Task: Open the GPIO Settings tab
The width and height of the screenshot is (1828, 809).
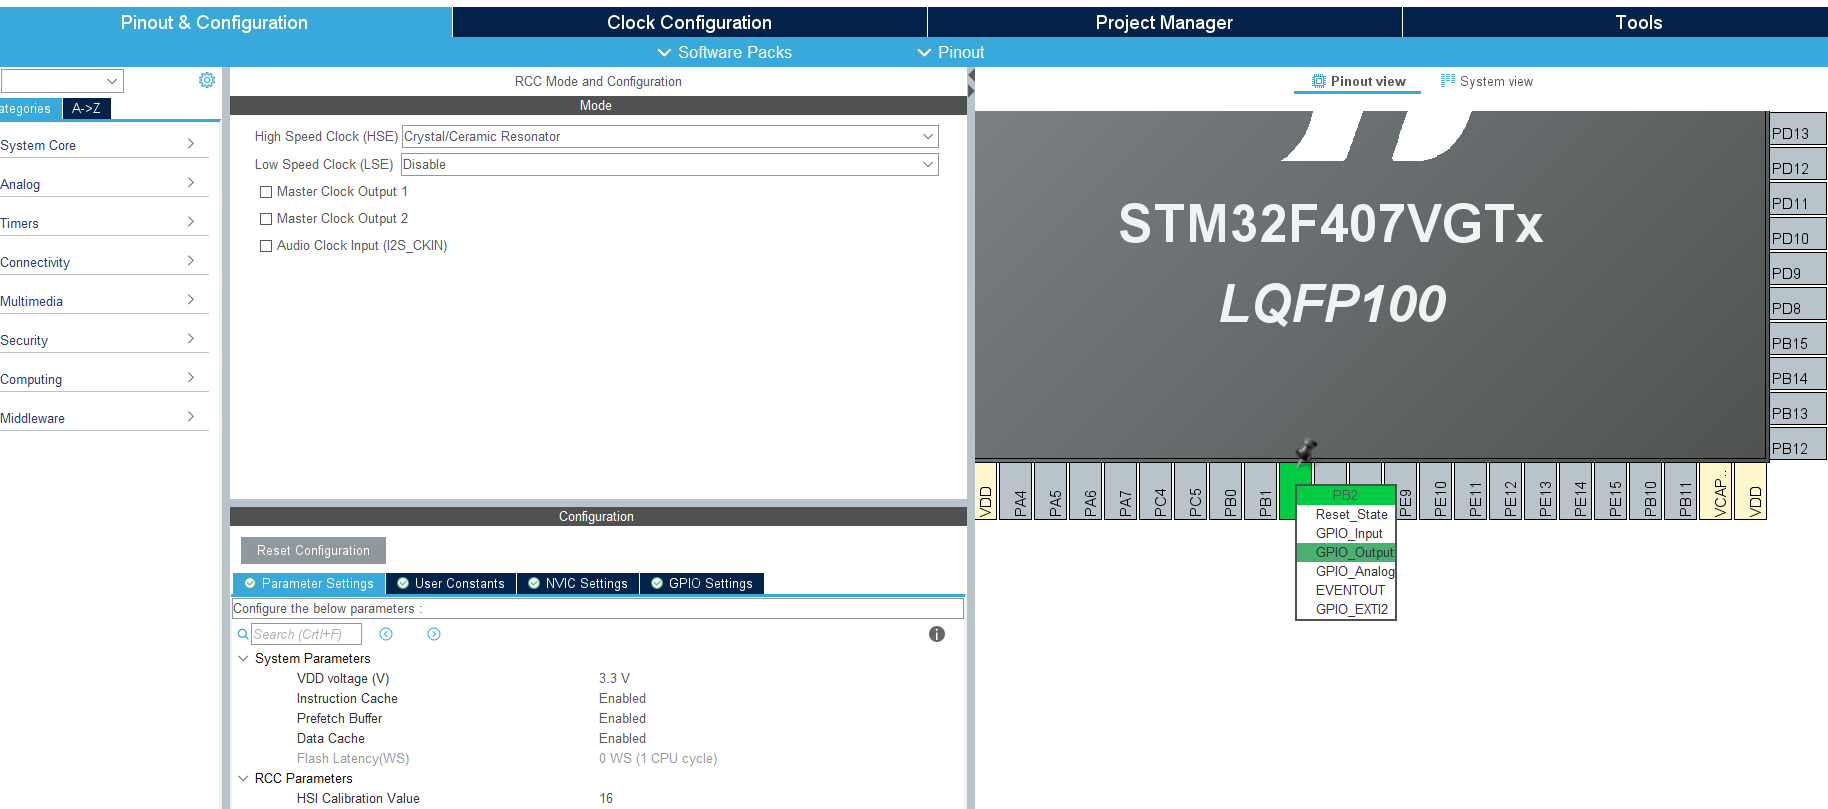Action: tap(702, 583)
